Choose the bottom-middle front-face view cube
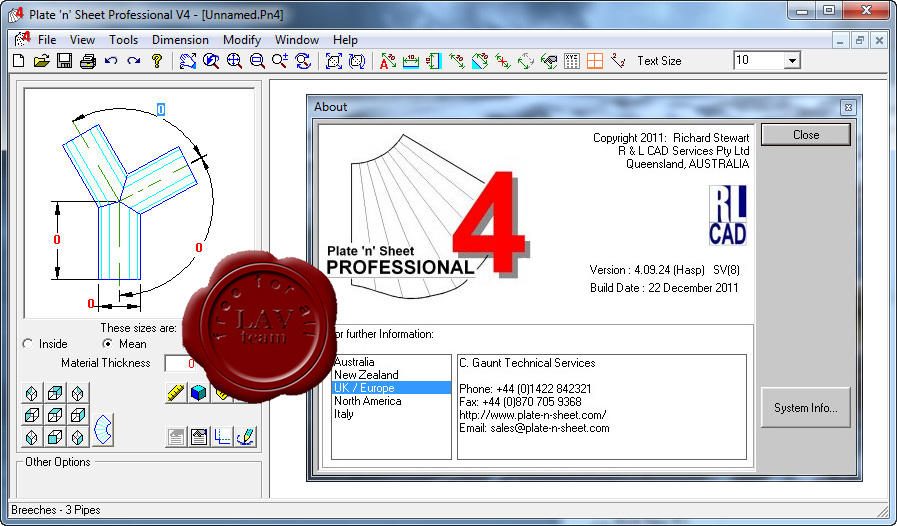897x526 pixels. (55, 437)
